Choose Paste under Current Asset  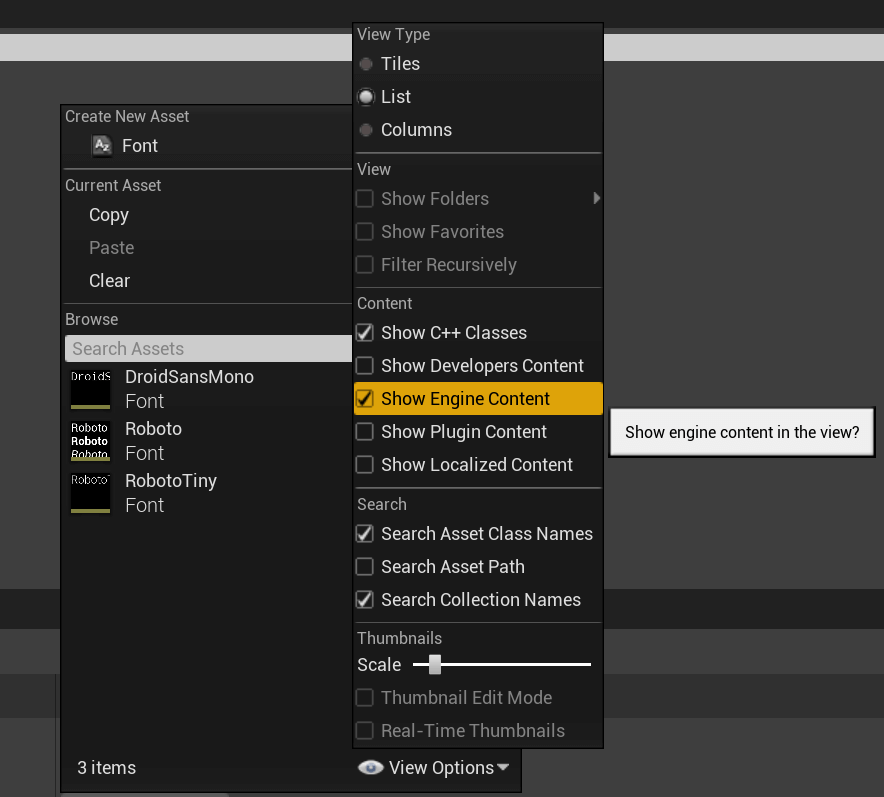click(x=112, y=248)
